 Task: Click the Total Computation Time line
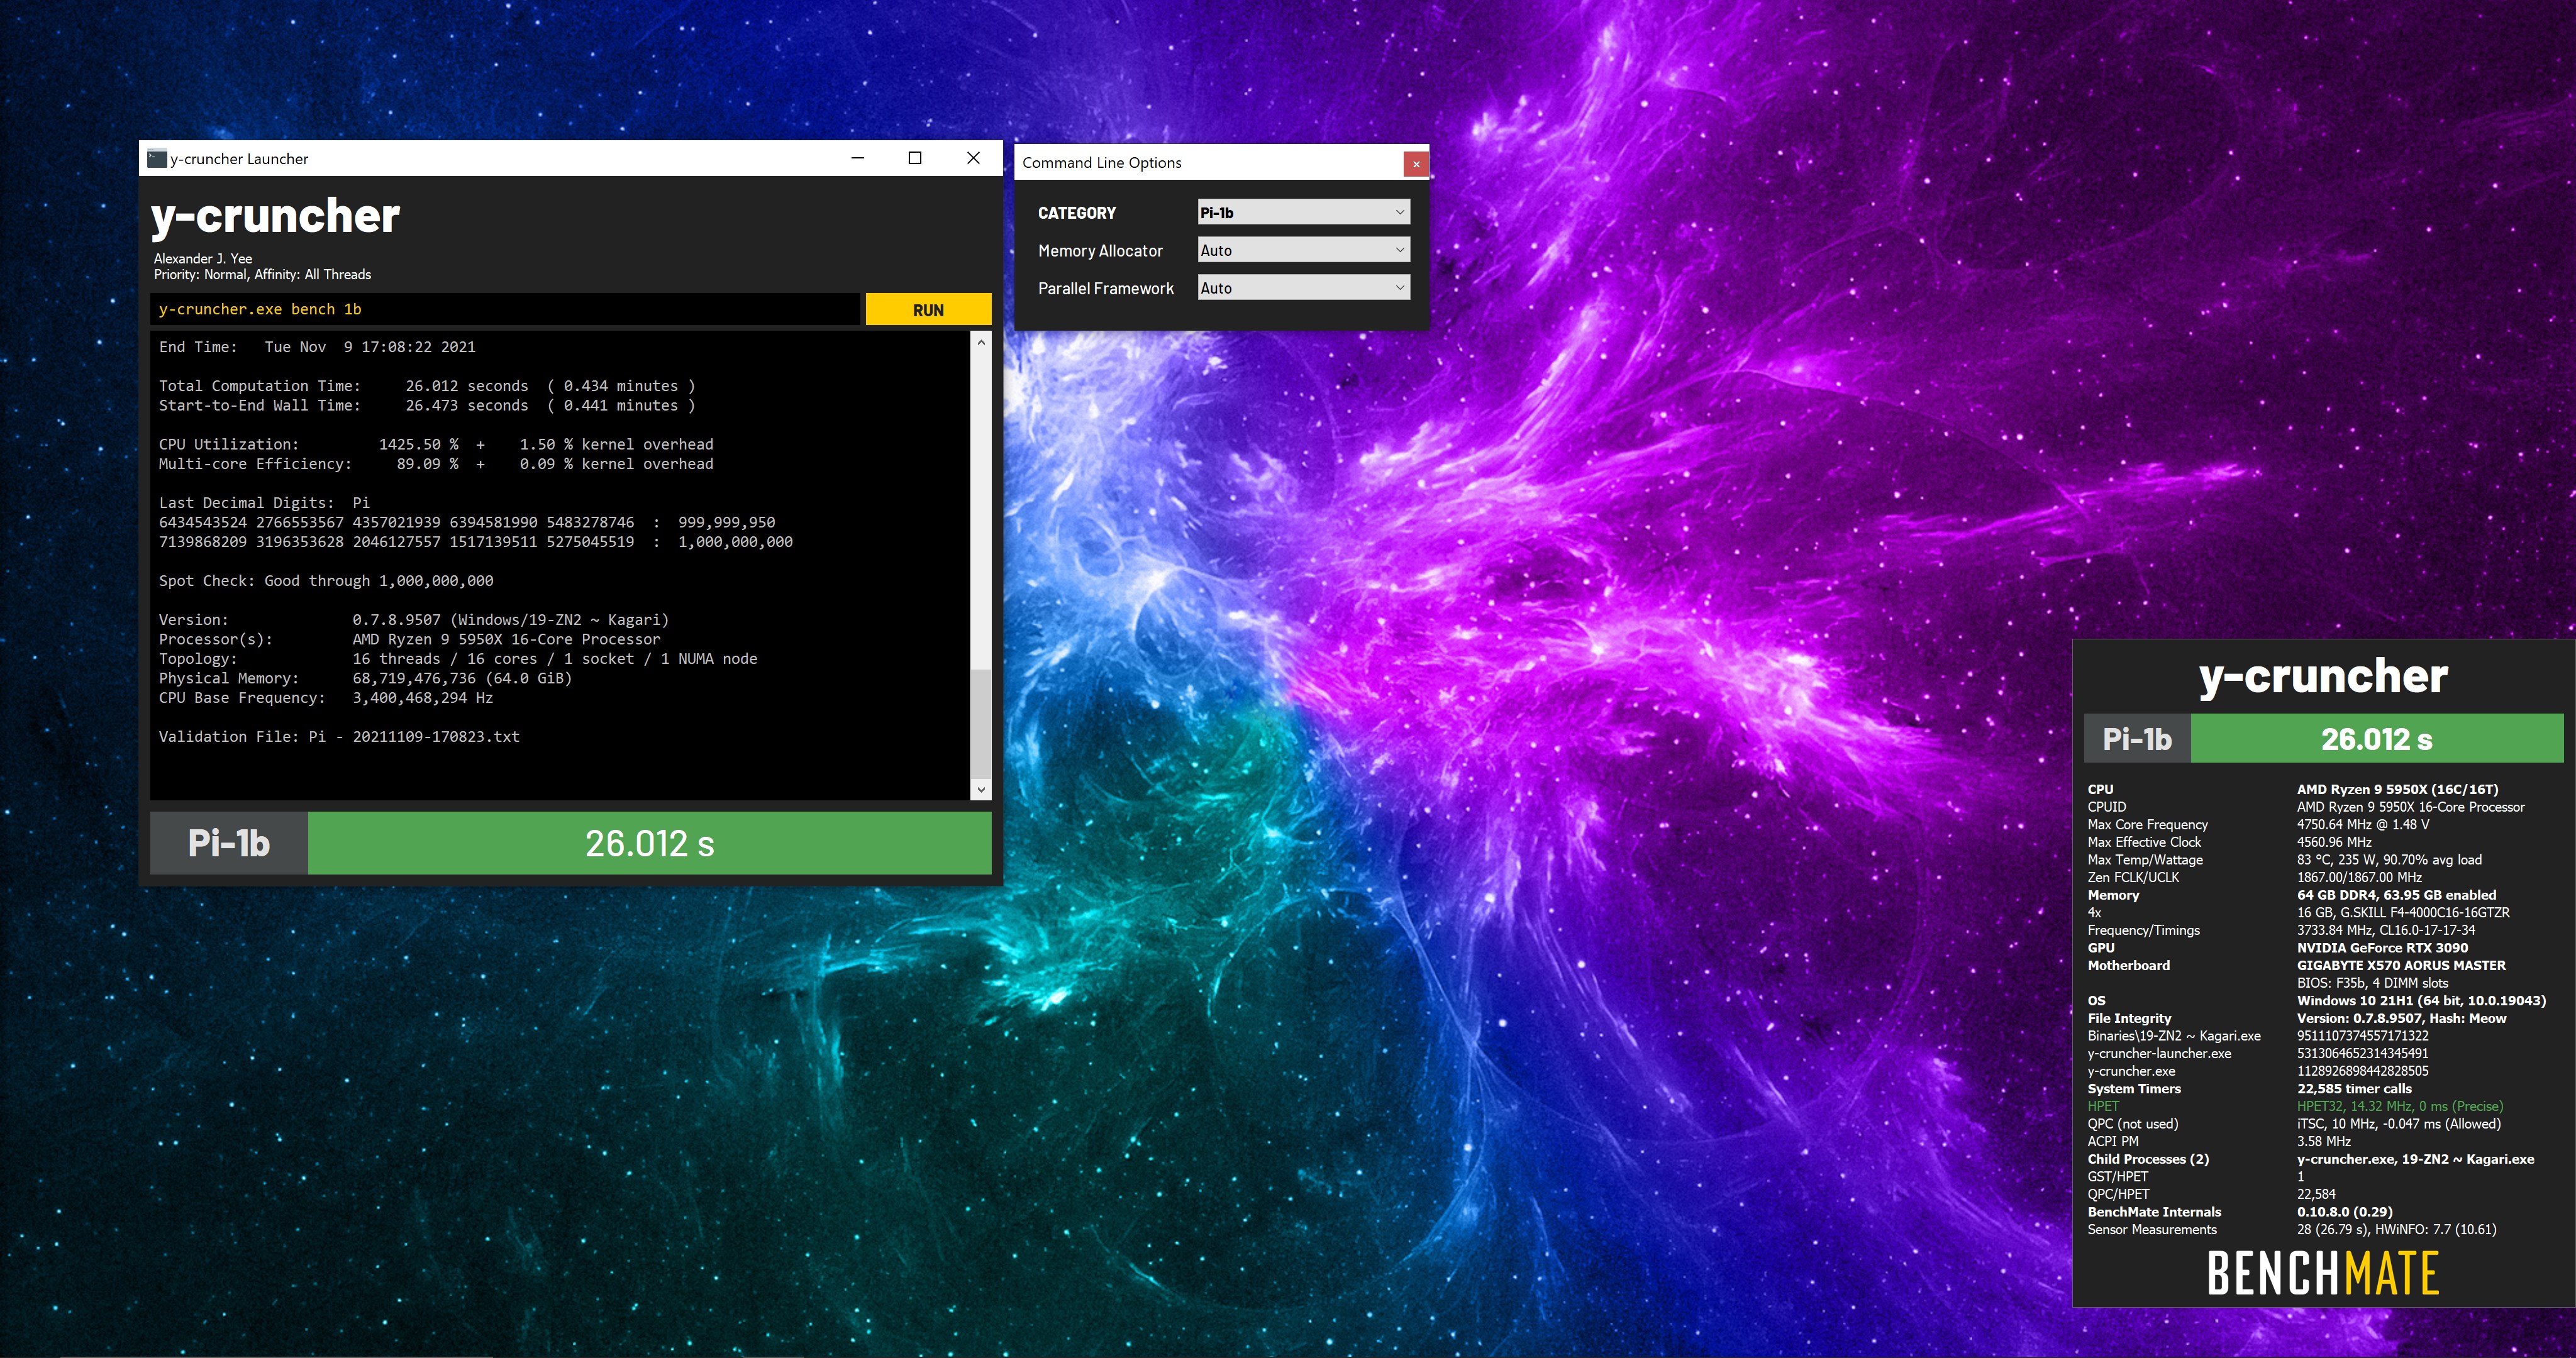427,386
